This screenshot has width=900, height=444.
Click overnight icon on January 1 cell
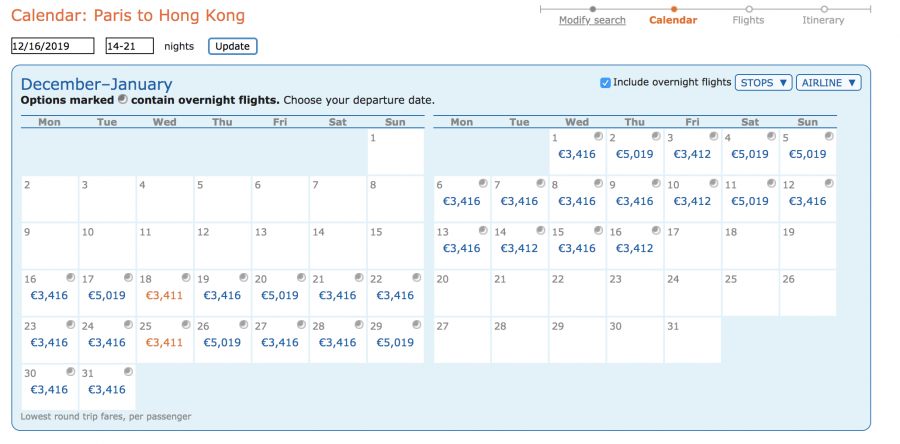[x=597, y=136]
